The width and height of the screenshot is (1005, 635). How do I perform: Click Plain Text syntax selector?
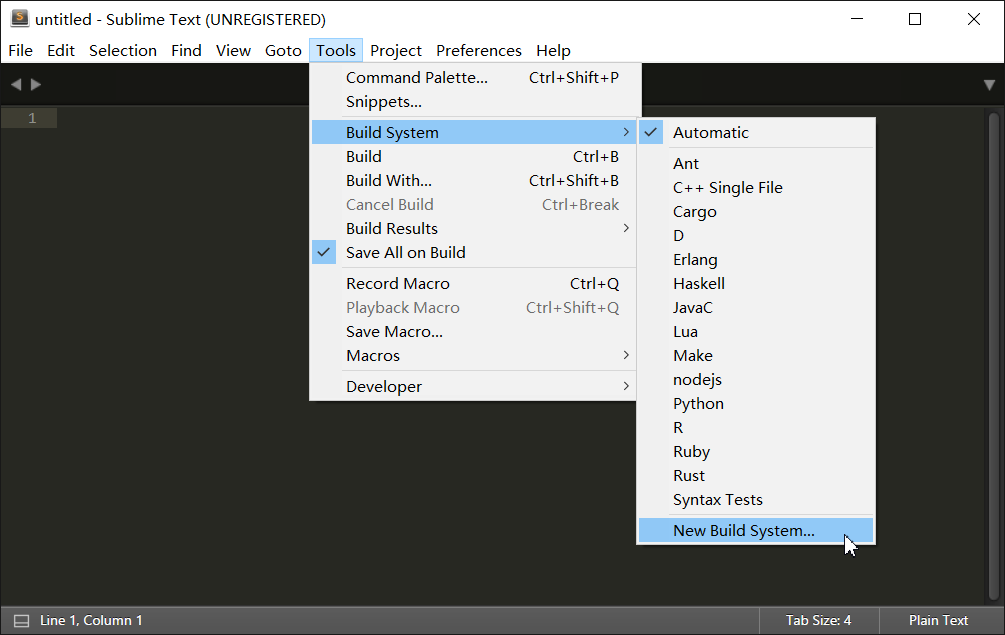pos(938,620)
